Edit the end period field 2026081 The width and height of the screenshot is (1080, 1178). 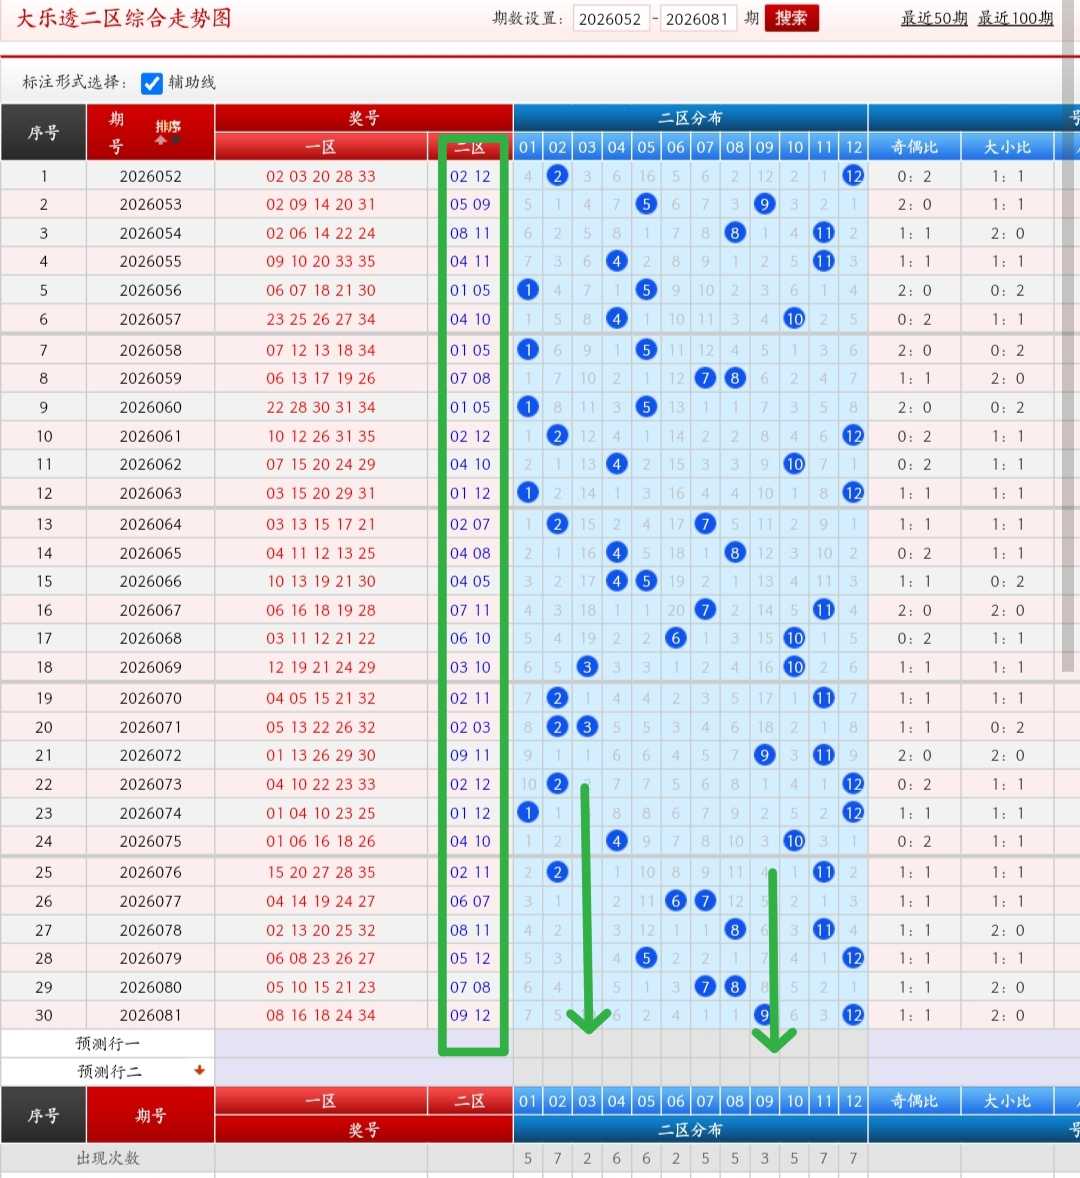[x=697, y=19]
